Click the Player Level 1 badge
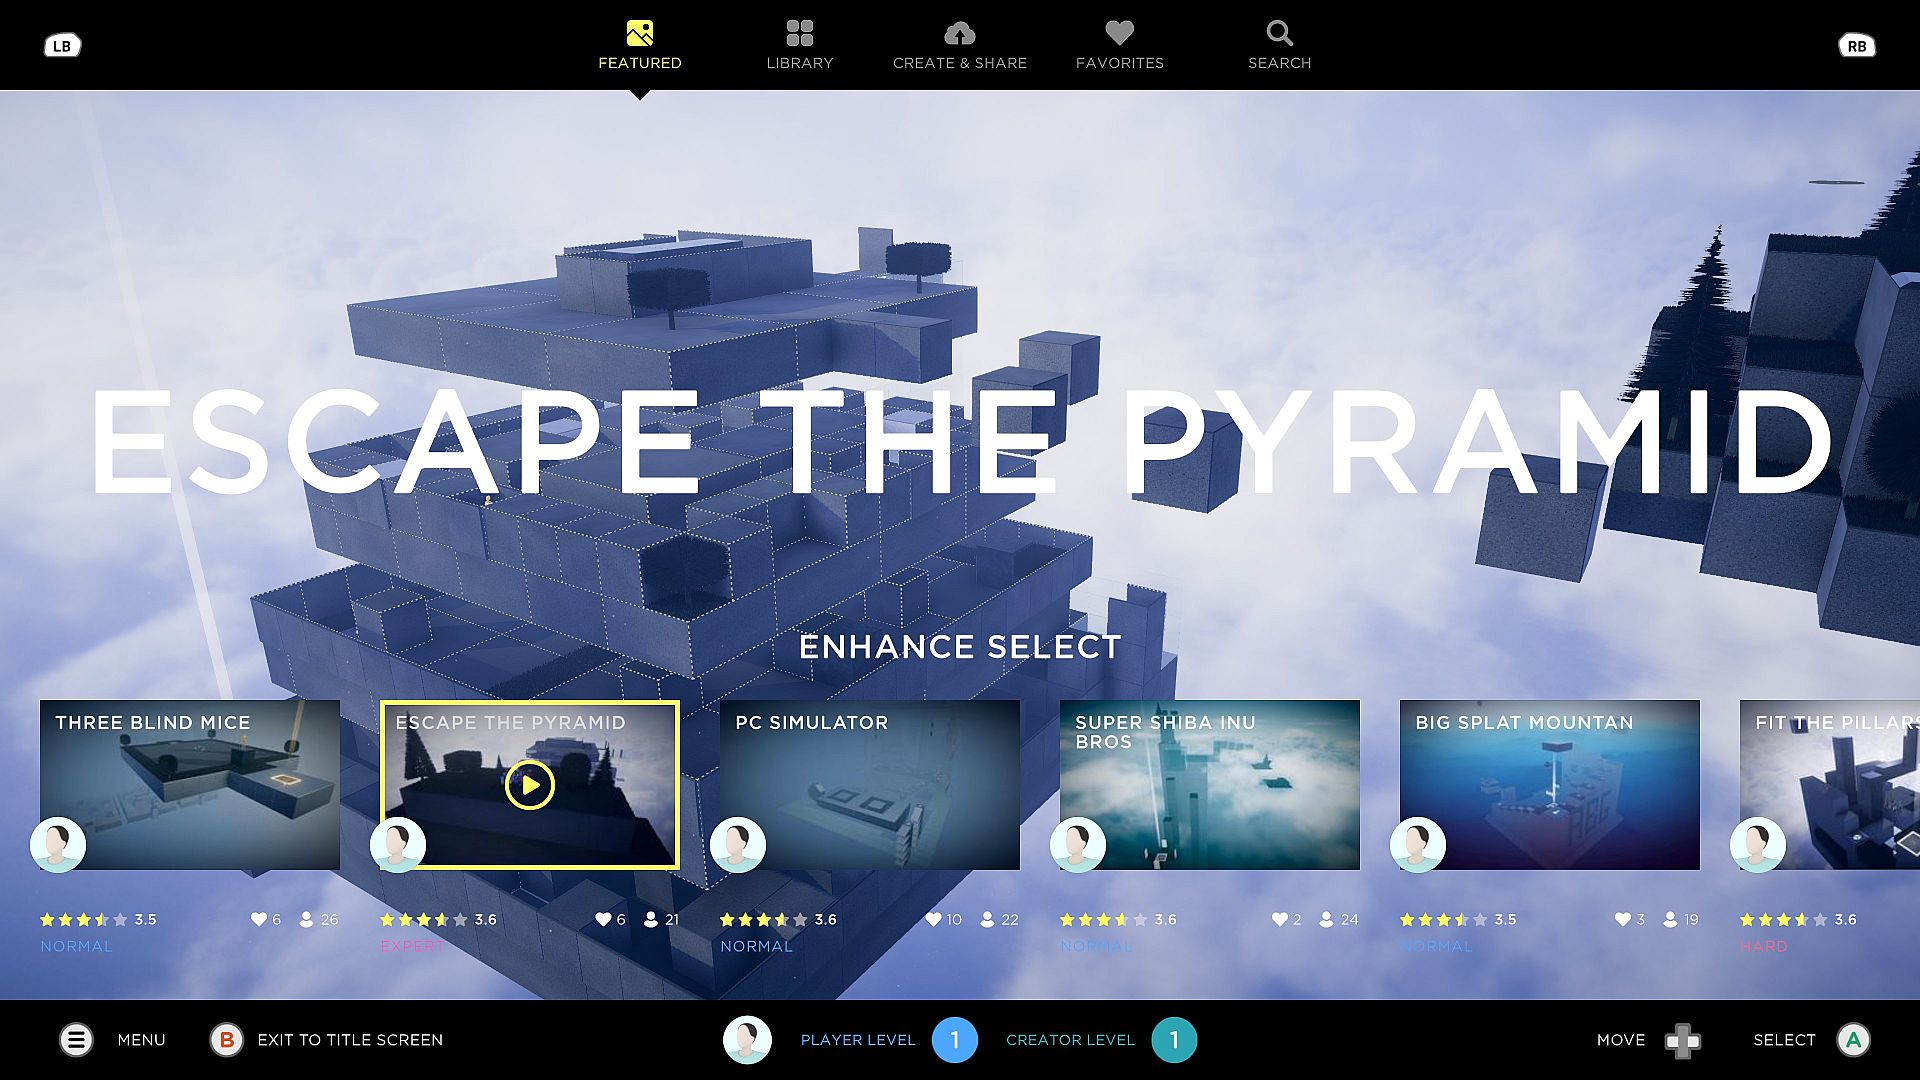 pos(954,1040)
